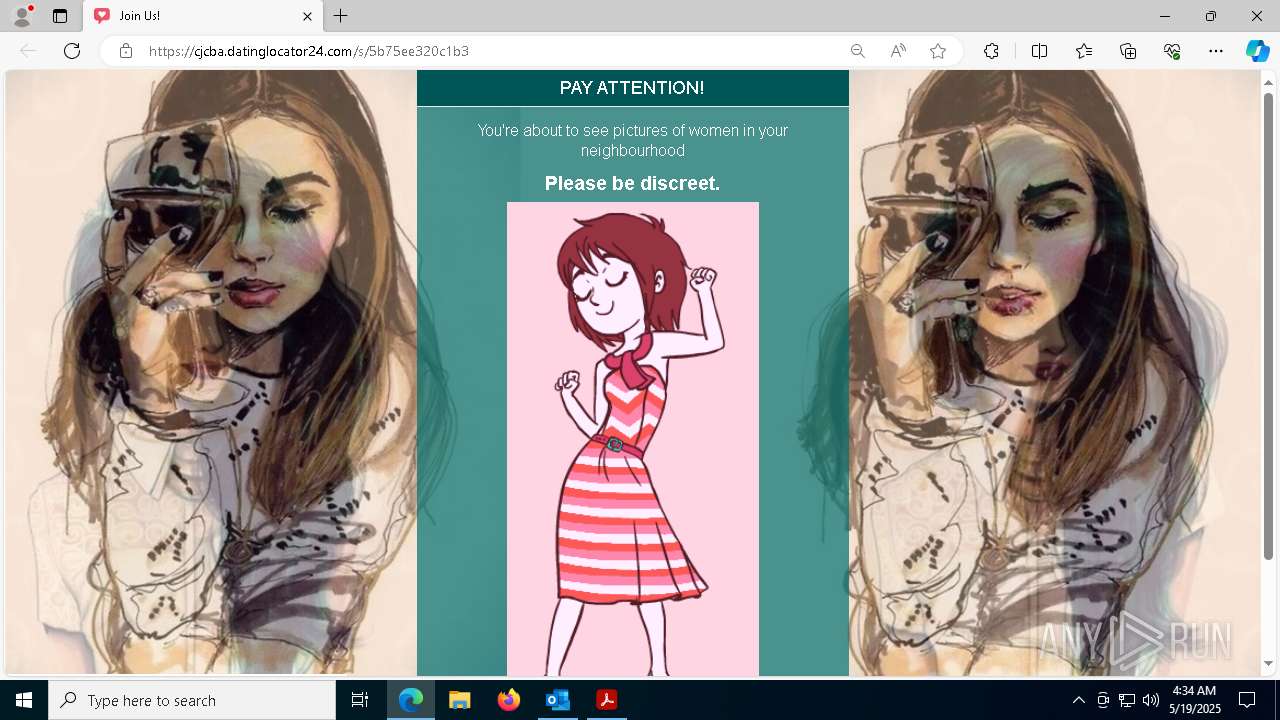
Task: Open the browser profile icon
Action: [22, 16]
